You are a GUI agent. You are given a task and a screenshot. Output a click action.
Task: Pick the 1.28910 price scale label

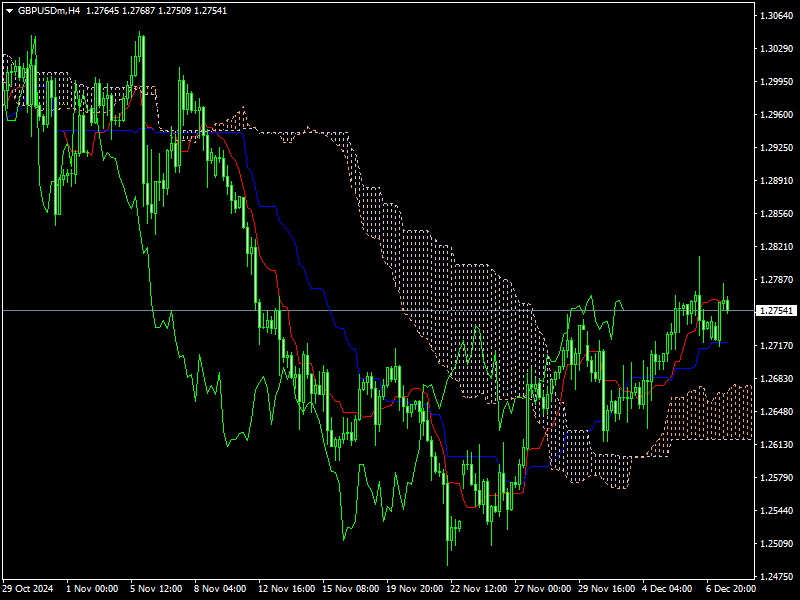point(777,181)
